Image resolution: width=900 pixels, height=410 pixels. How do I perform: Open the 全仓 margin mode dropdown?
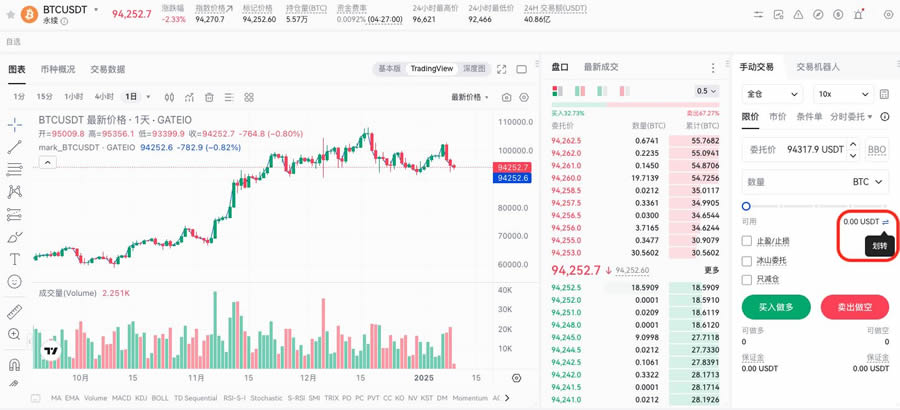[773, 94]
